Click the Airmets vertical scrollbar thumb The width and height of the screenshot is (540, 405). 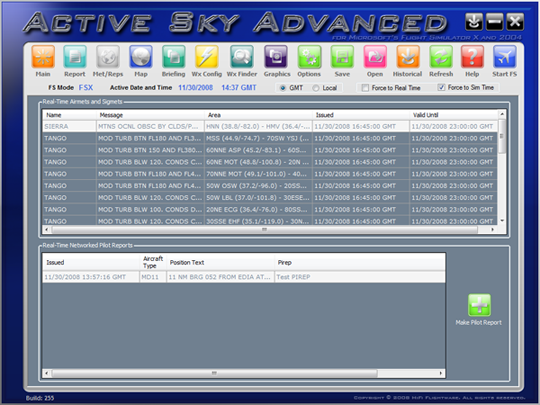point(502,136)
